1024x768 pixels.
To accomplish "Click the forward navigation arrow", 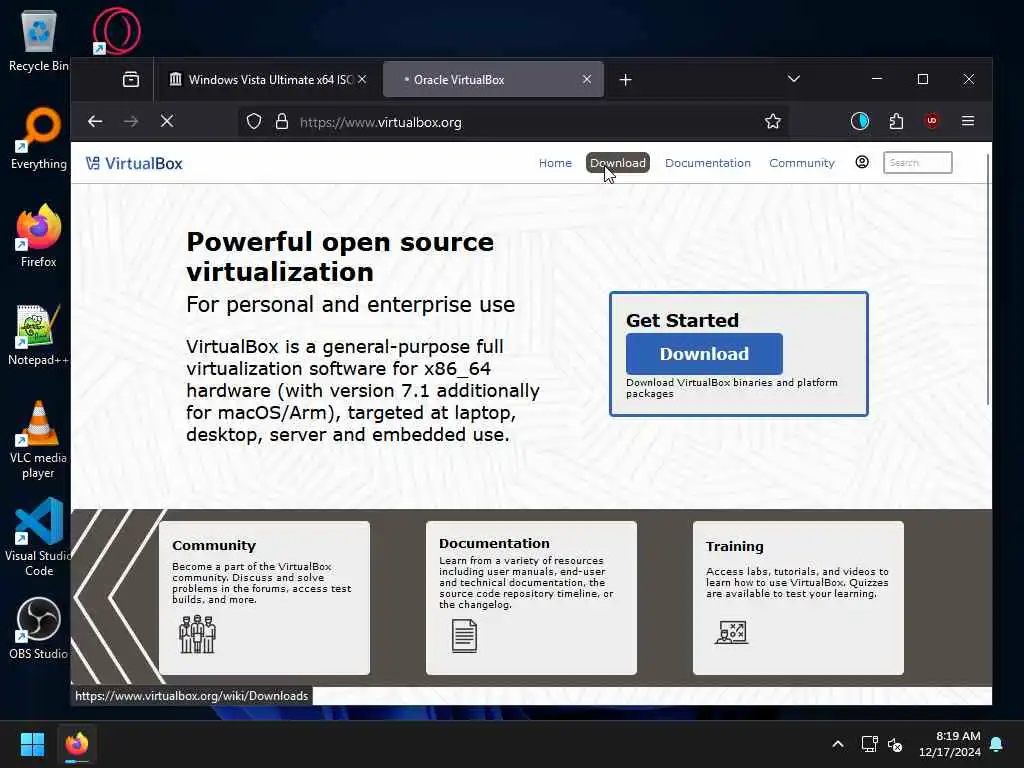I will (x=131, y=121).
